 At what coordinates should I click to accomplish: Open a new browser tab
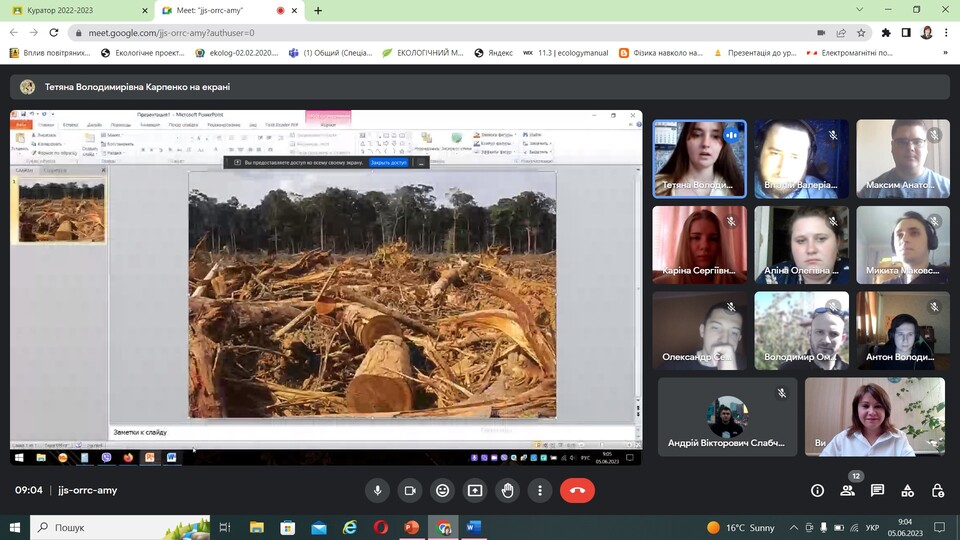[318, 10]
